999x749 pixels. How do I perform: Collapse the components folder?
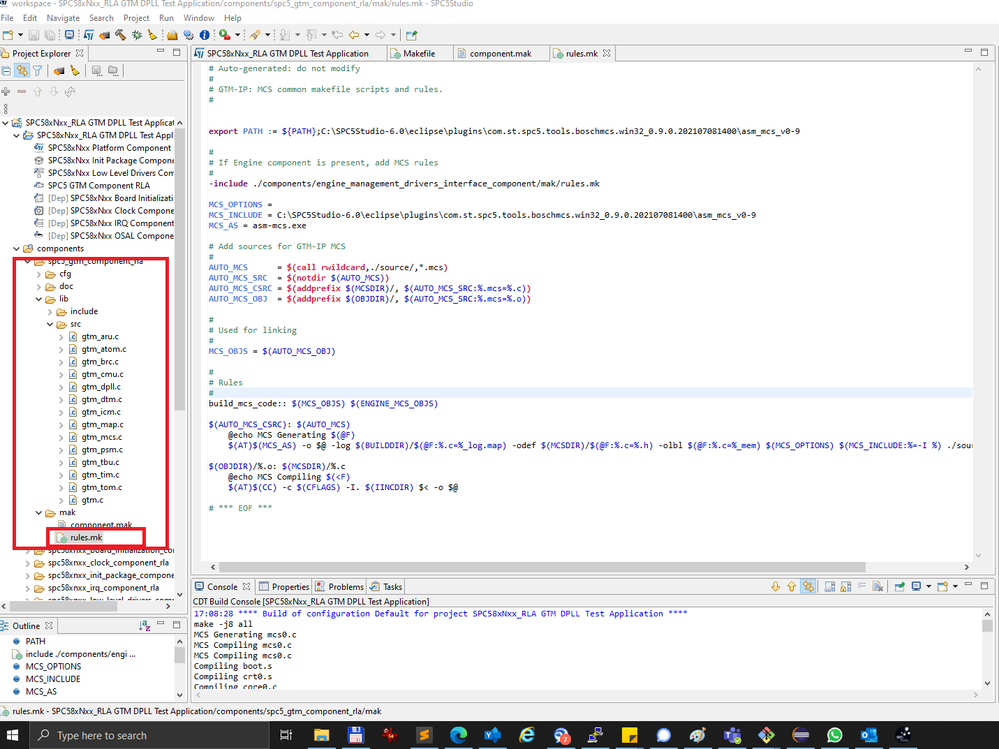pyautogui.click(x=17, y=248)
